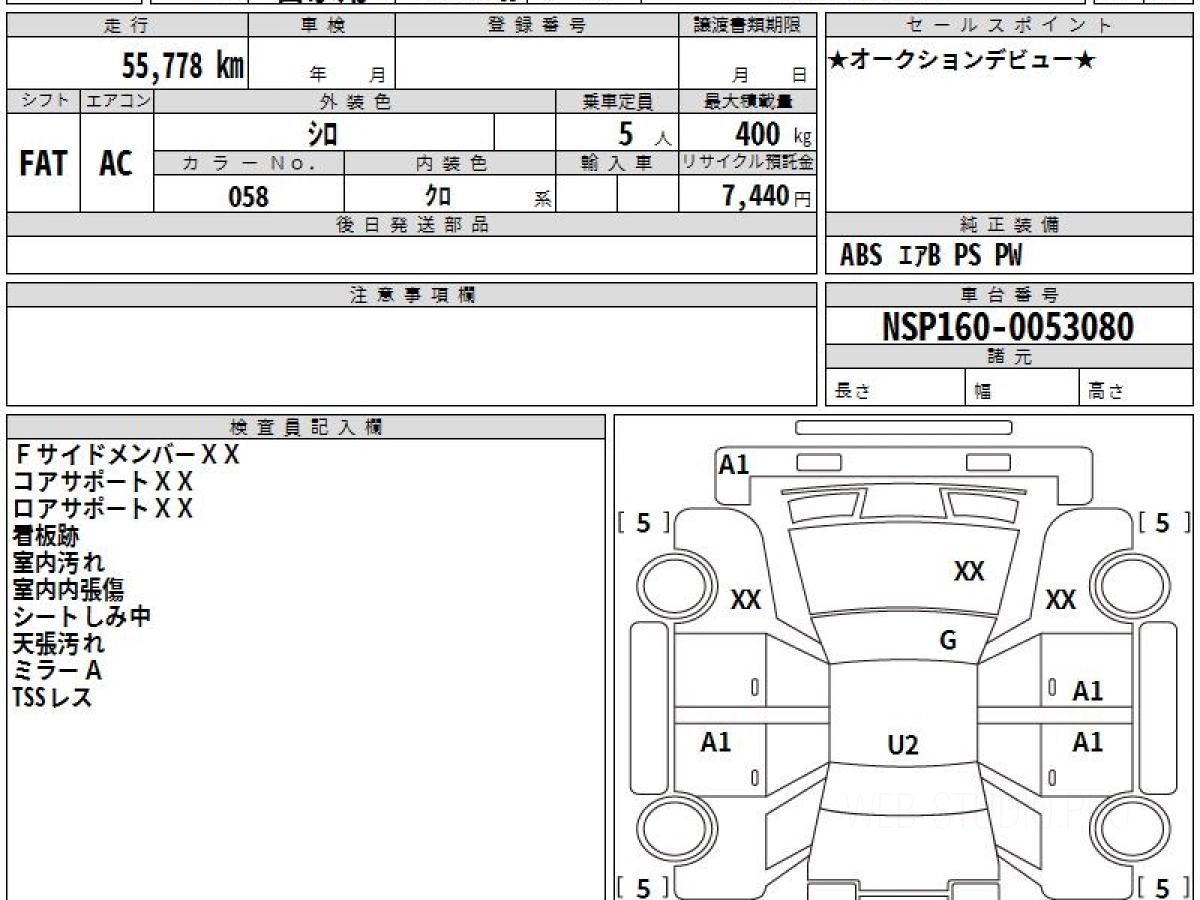The height and width of the screenshot is (900, 1200).
Task: Select the U2 mark on the roof
Action: pos(903,745)
